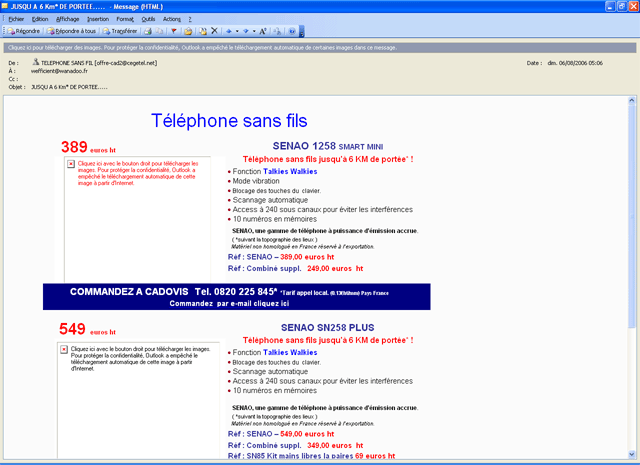This screenshot has height=465, width=640.
Task: Click the 389 euros ht price
Action: point(88,147)
